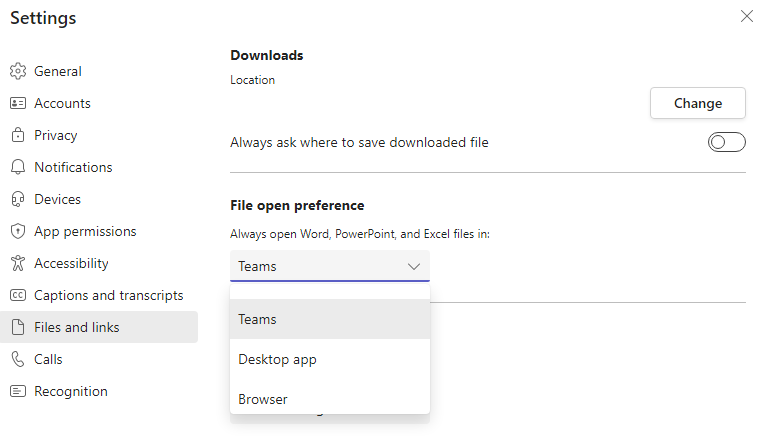Viewport: 764px width, 440px height.
Task: Click the Notifications bell icon
Action: coord(18,167)
